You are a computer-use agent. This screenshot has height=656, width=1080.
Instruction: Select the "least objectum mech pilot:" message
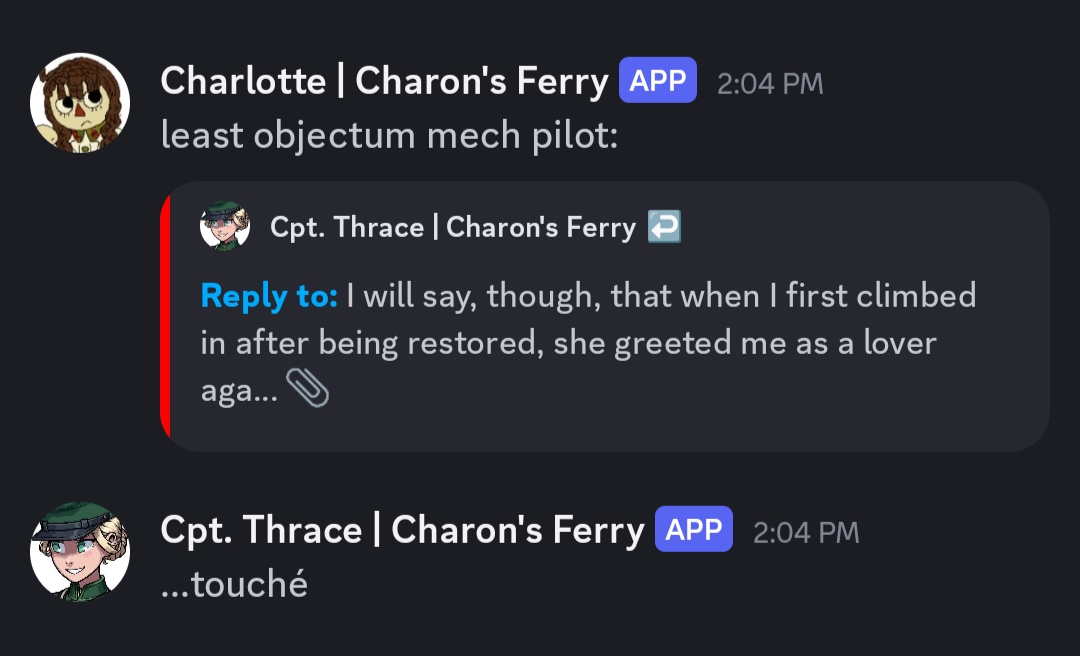(x=389, y=135)
